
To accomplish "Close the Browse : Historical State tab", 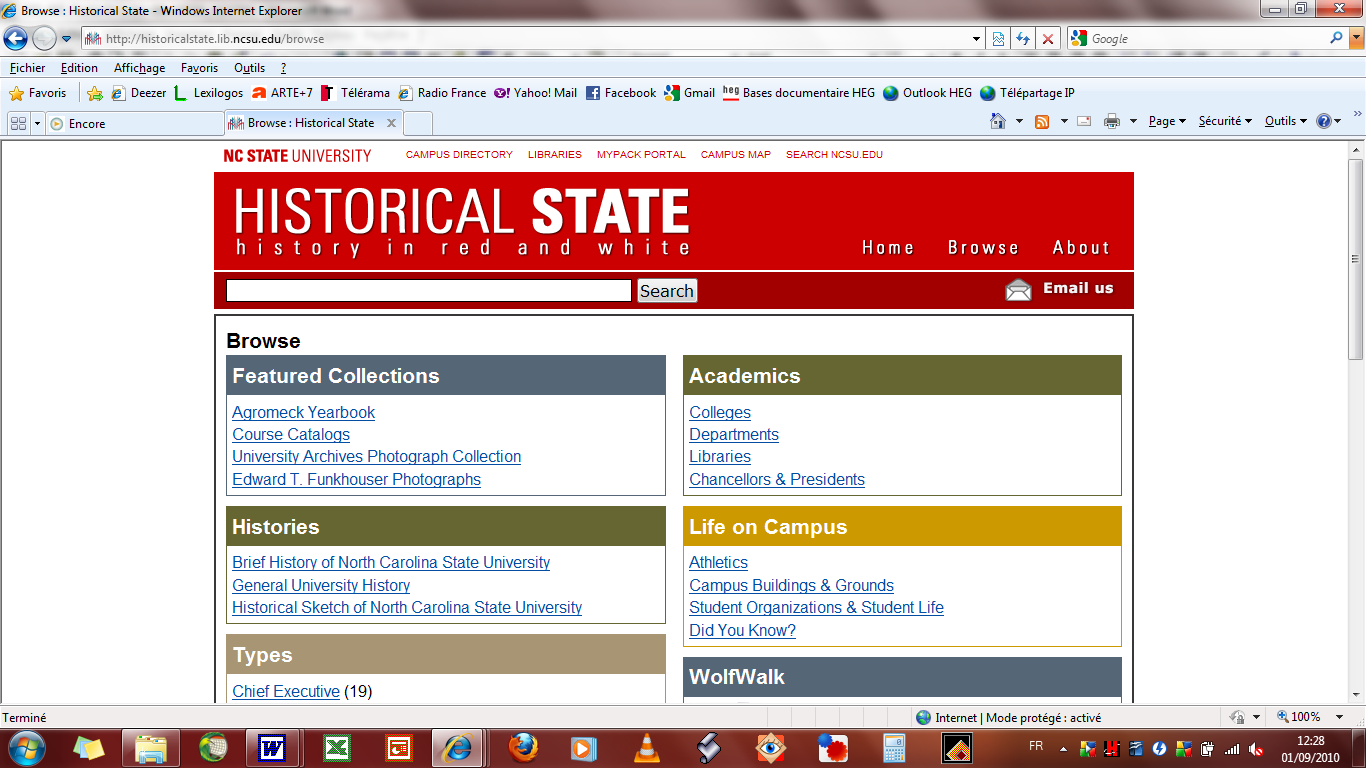I will 391,123.
